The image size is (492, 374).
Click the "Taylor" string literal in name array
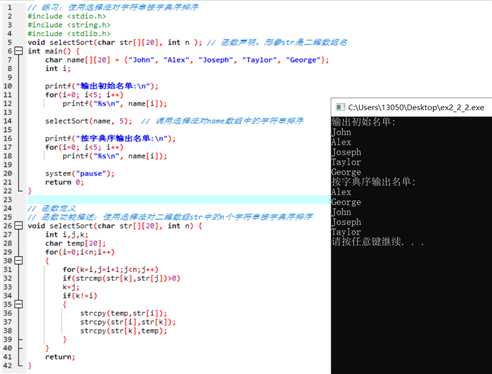point(260,60)
